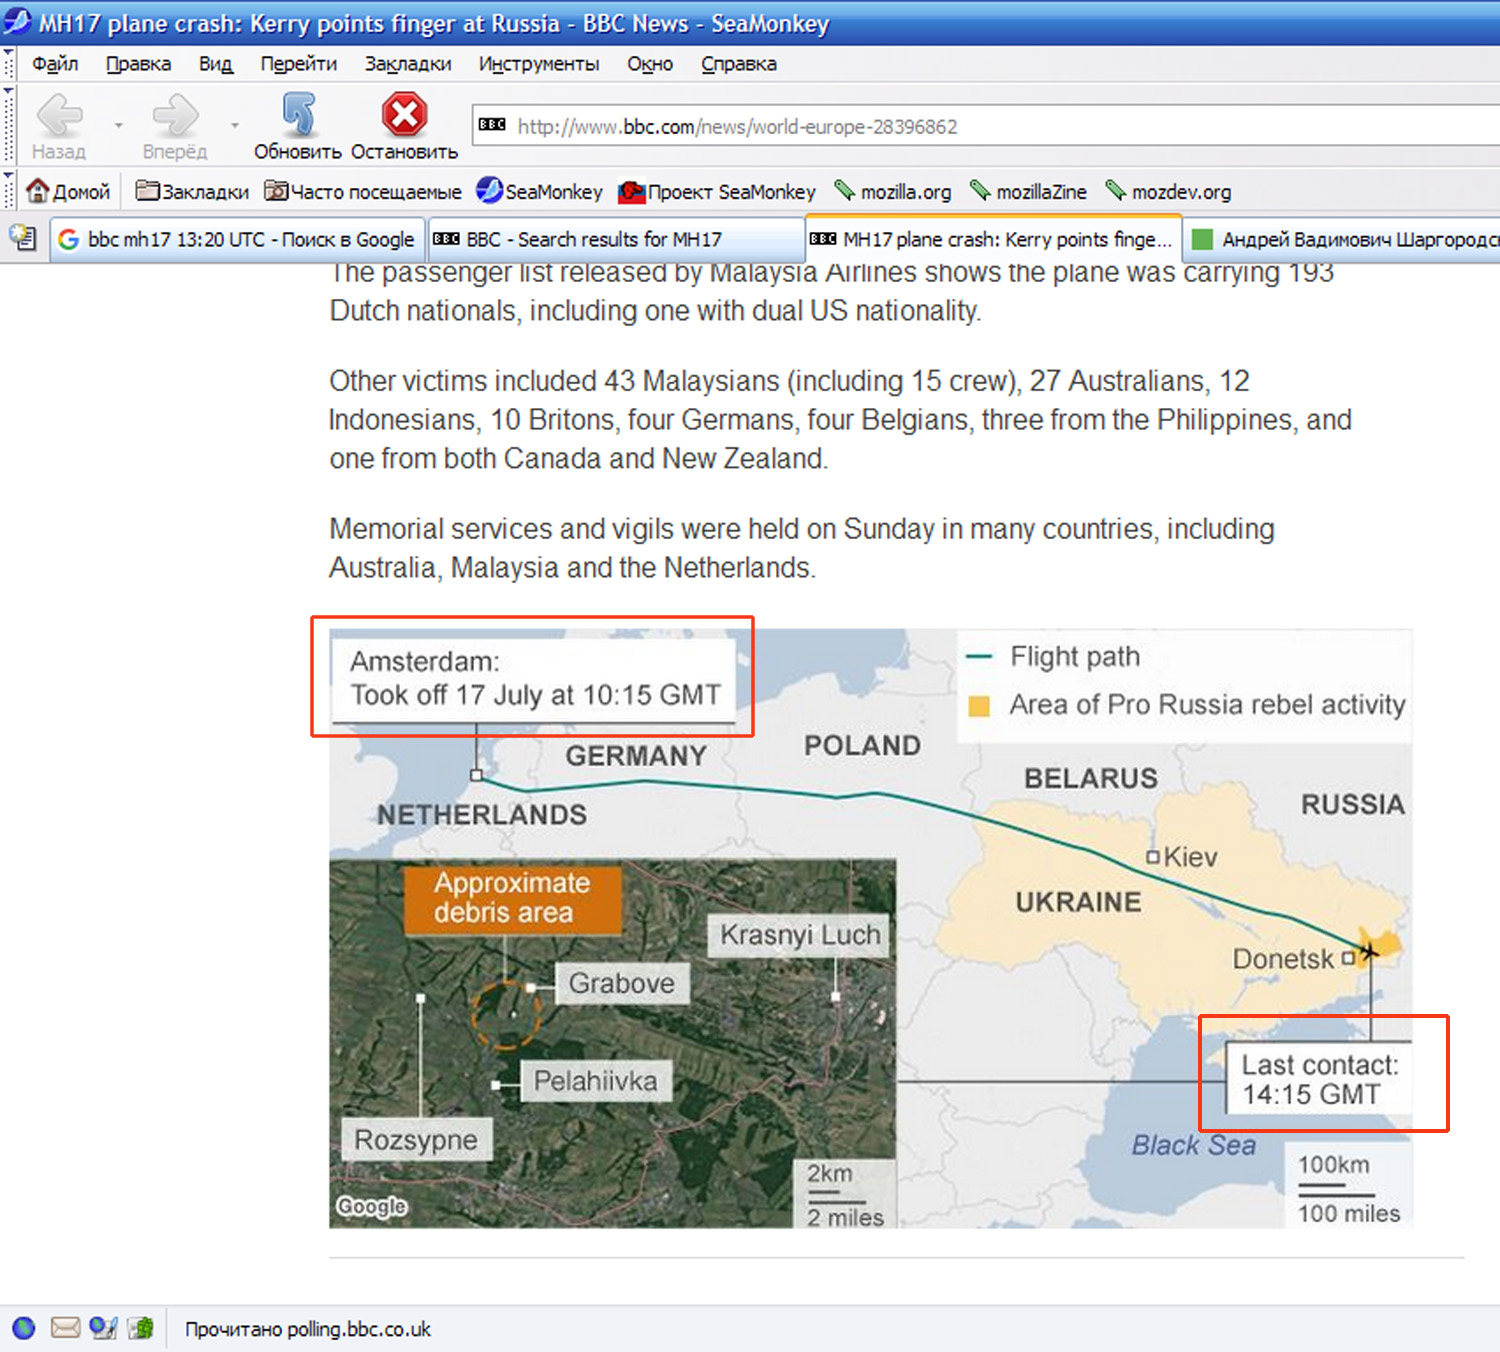The image size is (1500, 1352).
Task: Click the menu bar grip handle
Action: coord(9,64)
